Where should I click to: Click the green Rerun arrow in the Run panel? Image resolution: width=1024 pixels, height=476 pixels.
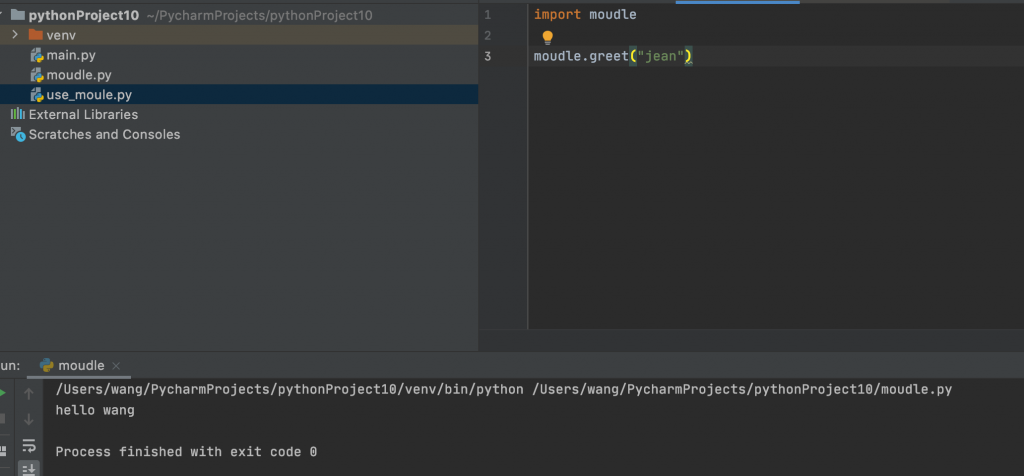[x=2, y=393]
